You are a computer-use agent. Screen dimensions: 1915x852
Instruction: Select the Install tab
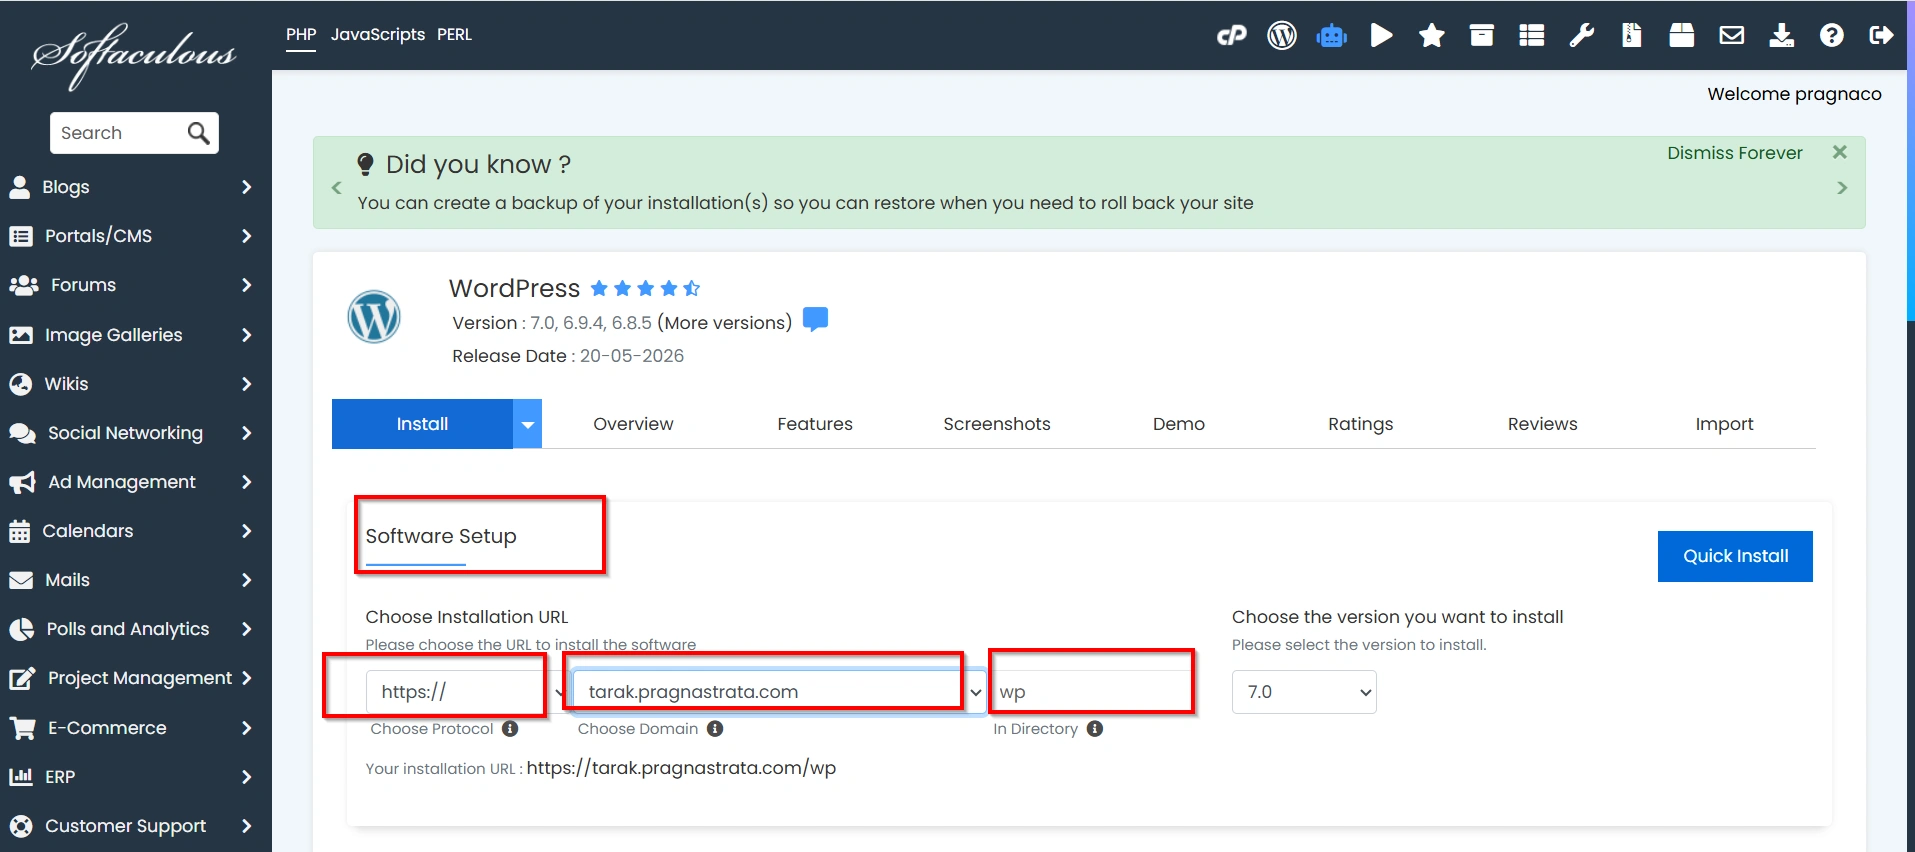[422, 424]
